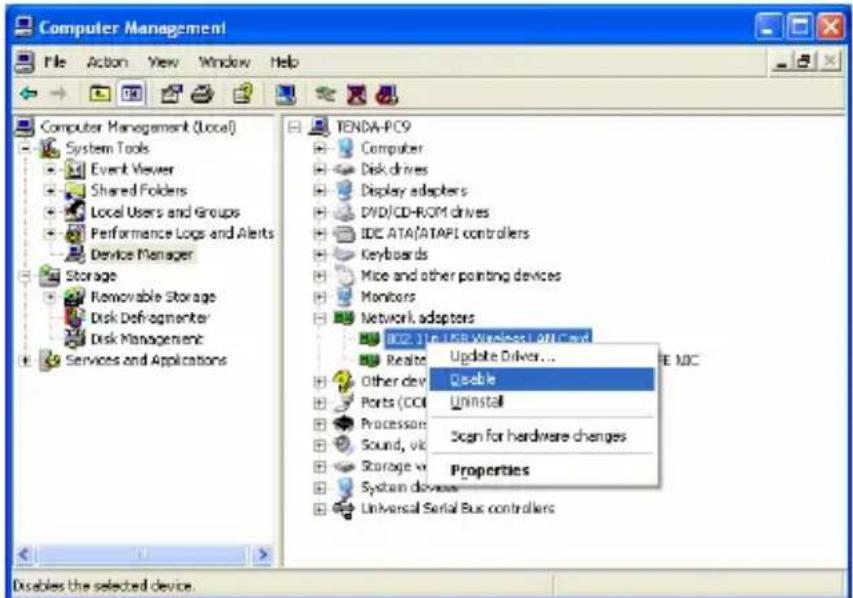
Task: Click the Print toolbar icon
Action: click(202, 94)
